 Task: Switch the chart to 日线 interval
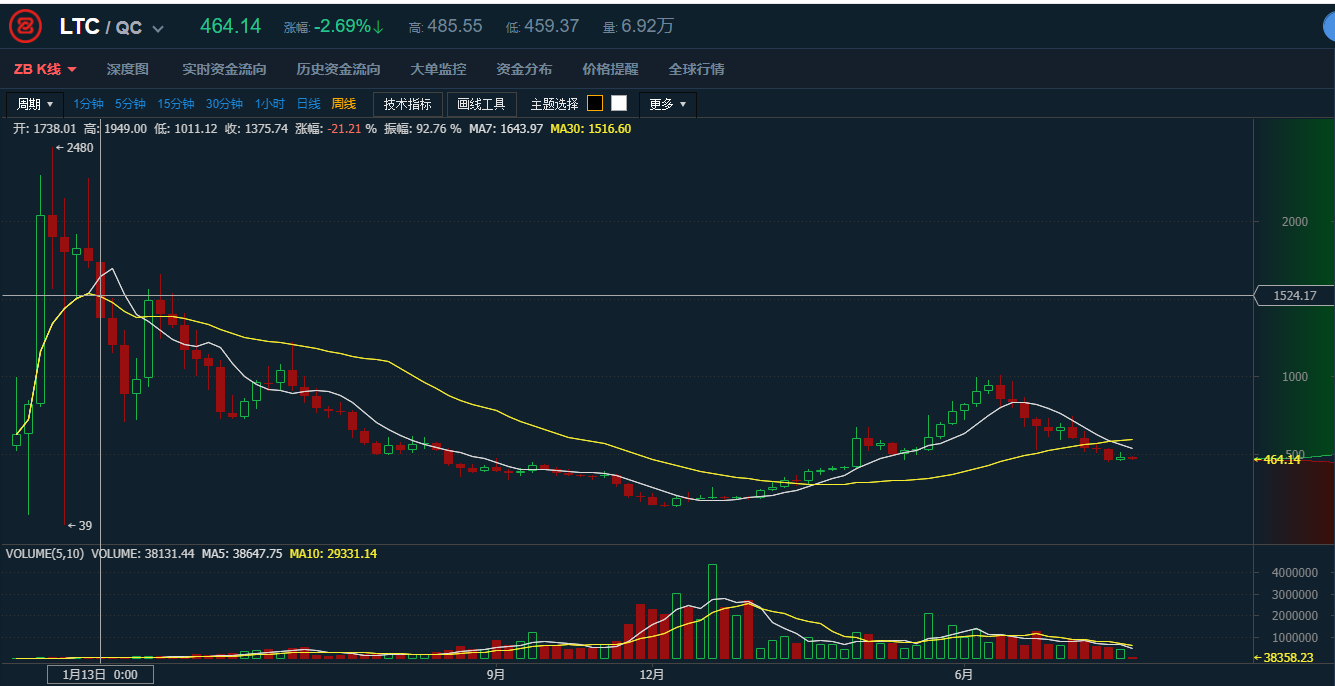coord(308,104)
